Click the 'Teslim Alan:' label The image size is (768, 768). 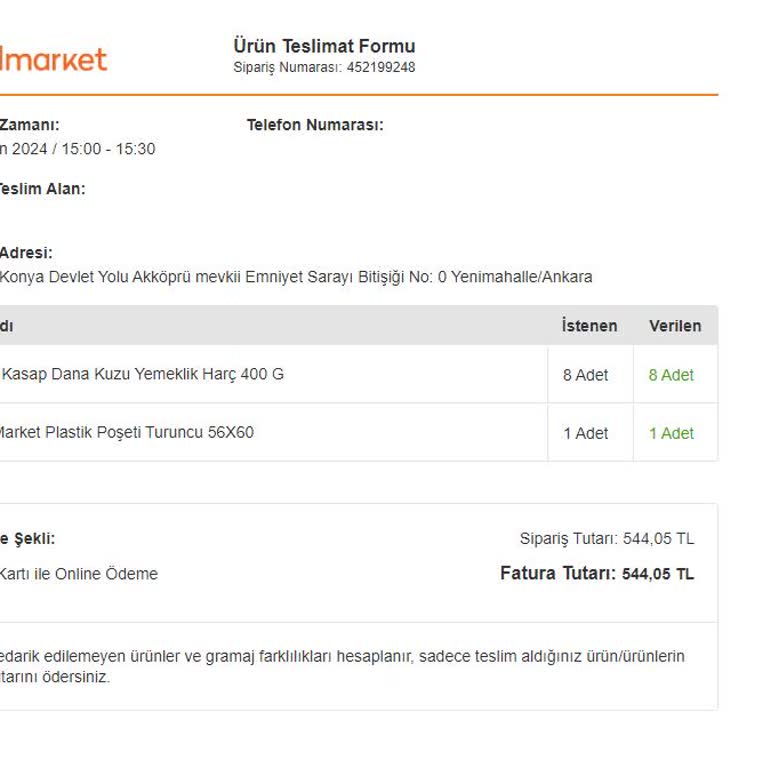[42, 189]
